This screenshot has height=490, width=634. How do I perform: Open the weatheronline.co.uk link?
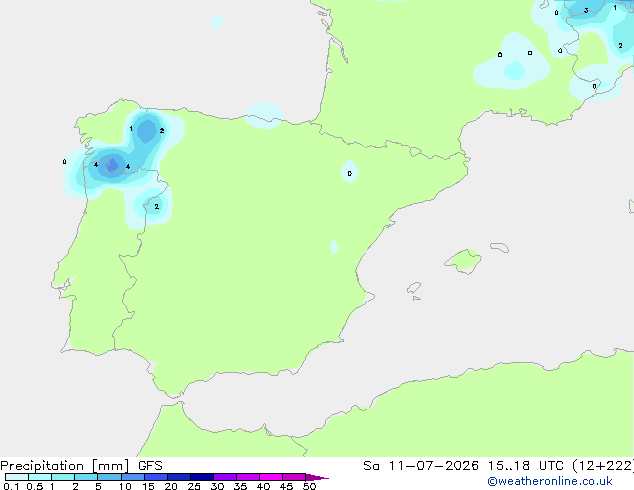[550, 481]
